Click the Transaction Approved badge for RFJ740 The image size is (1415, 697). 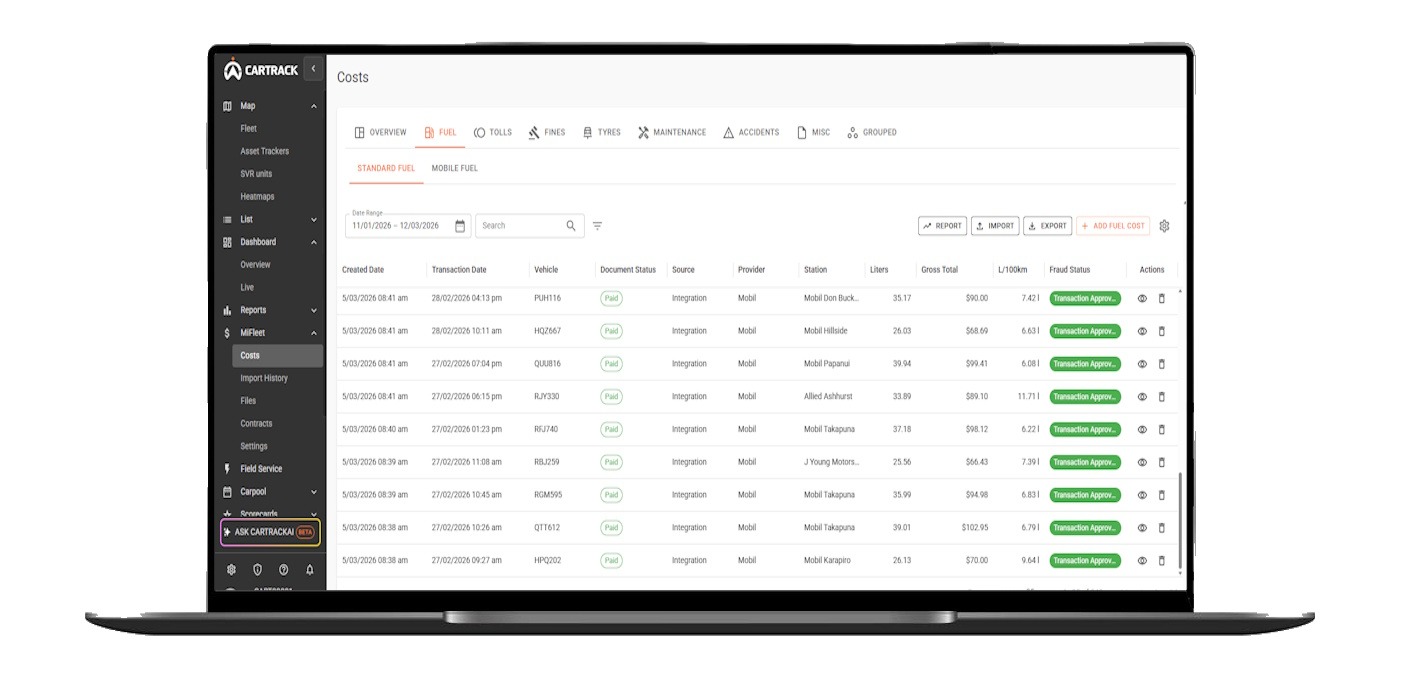[x=1083, y=429]
